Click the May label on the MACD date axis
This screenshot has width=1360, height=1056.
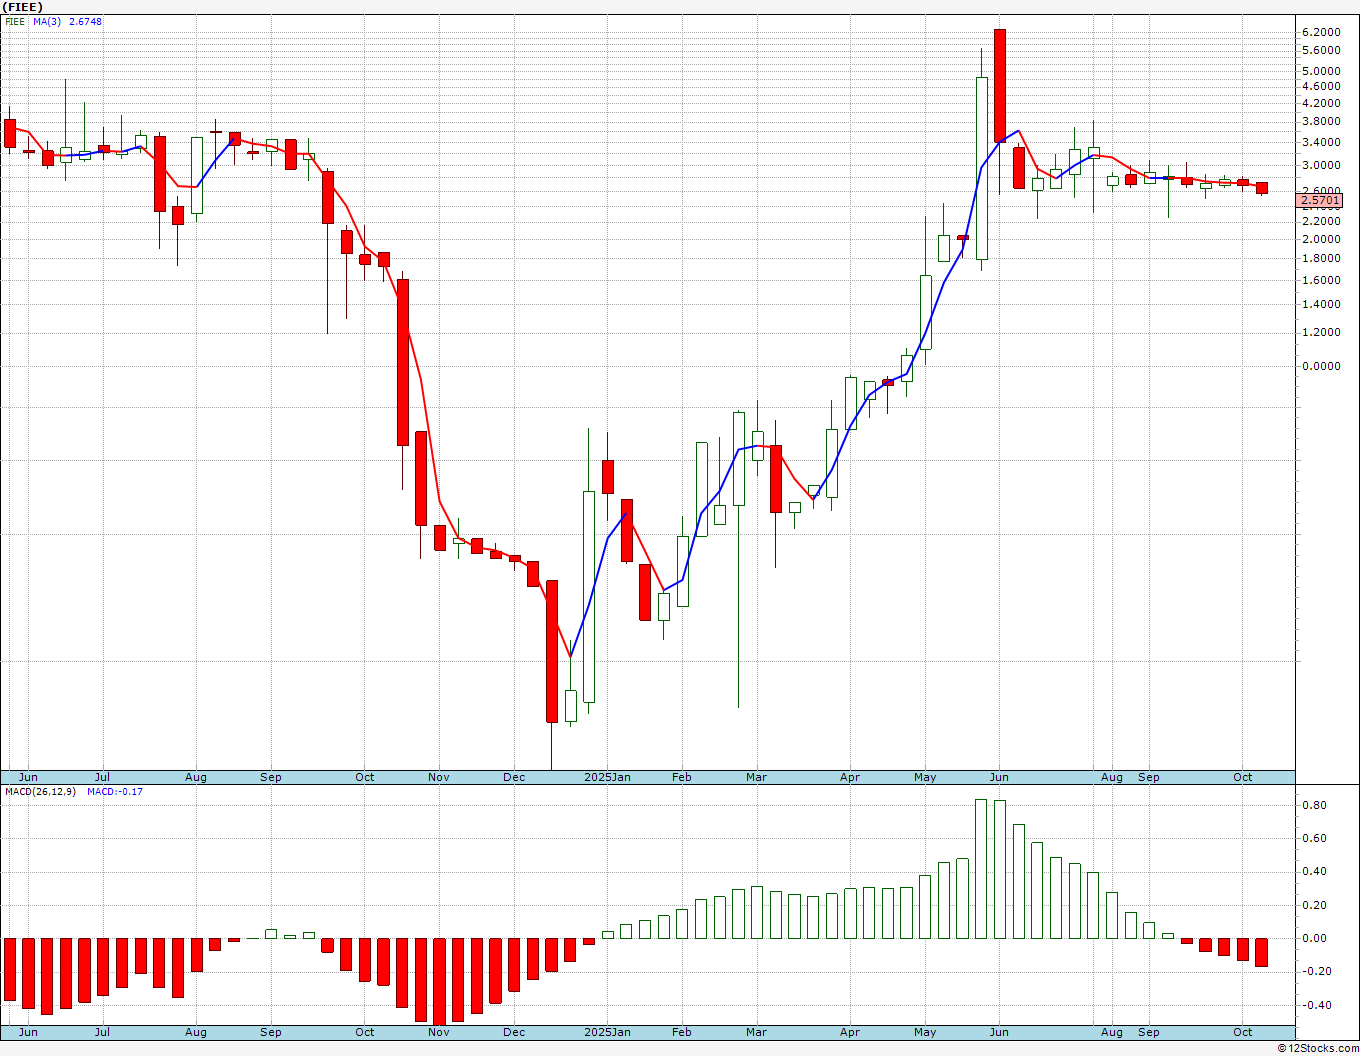point(925,1032)
